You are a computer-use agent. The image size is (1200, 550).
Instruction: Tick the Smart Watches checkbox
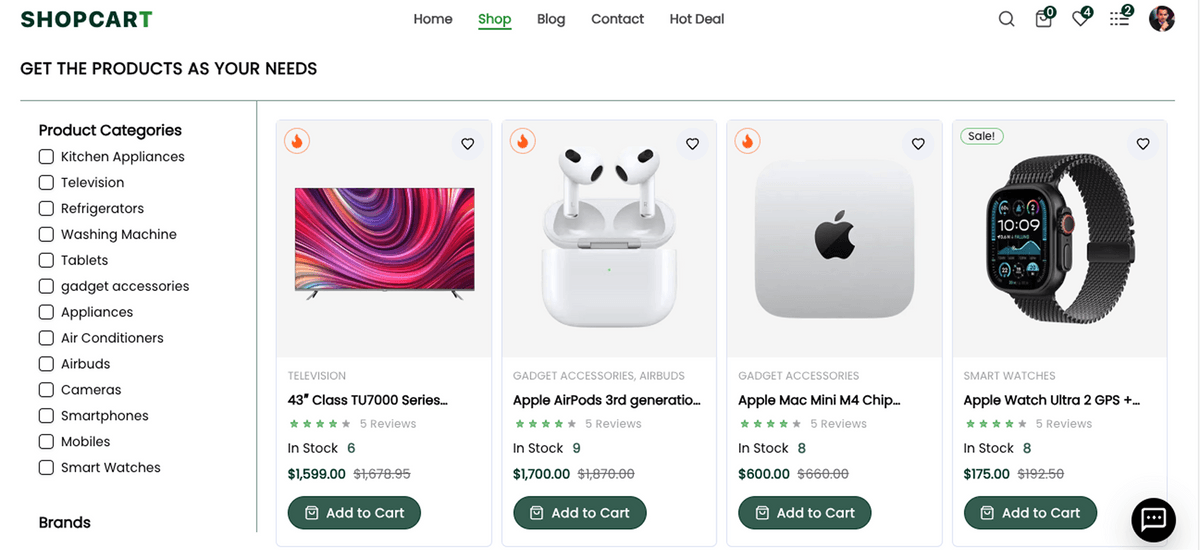[46, 468]
